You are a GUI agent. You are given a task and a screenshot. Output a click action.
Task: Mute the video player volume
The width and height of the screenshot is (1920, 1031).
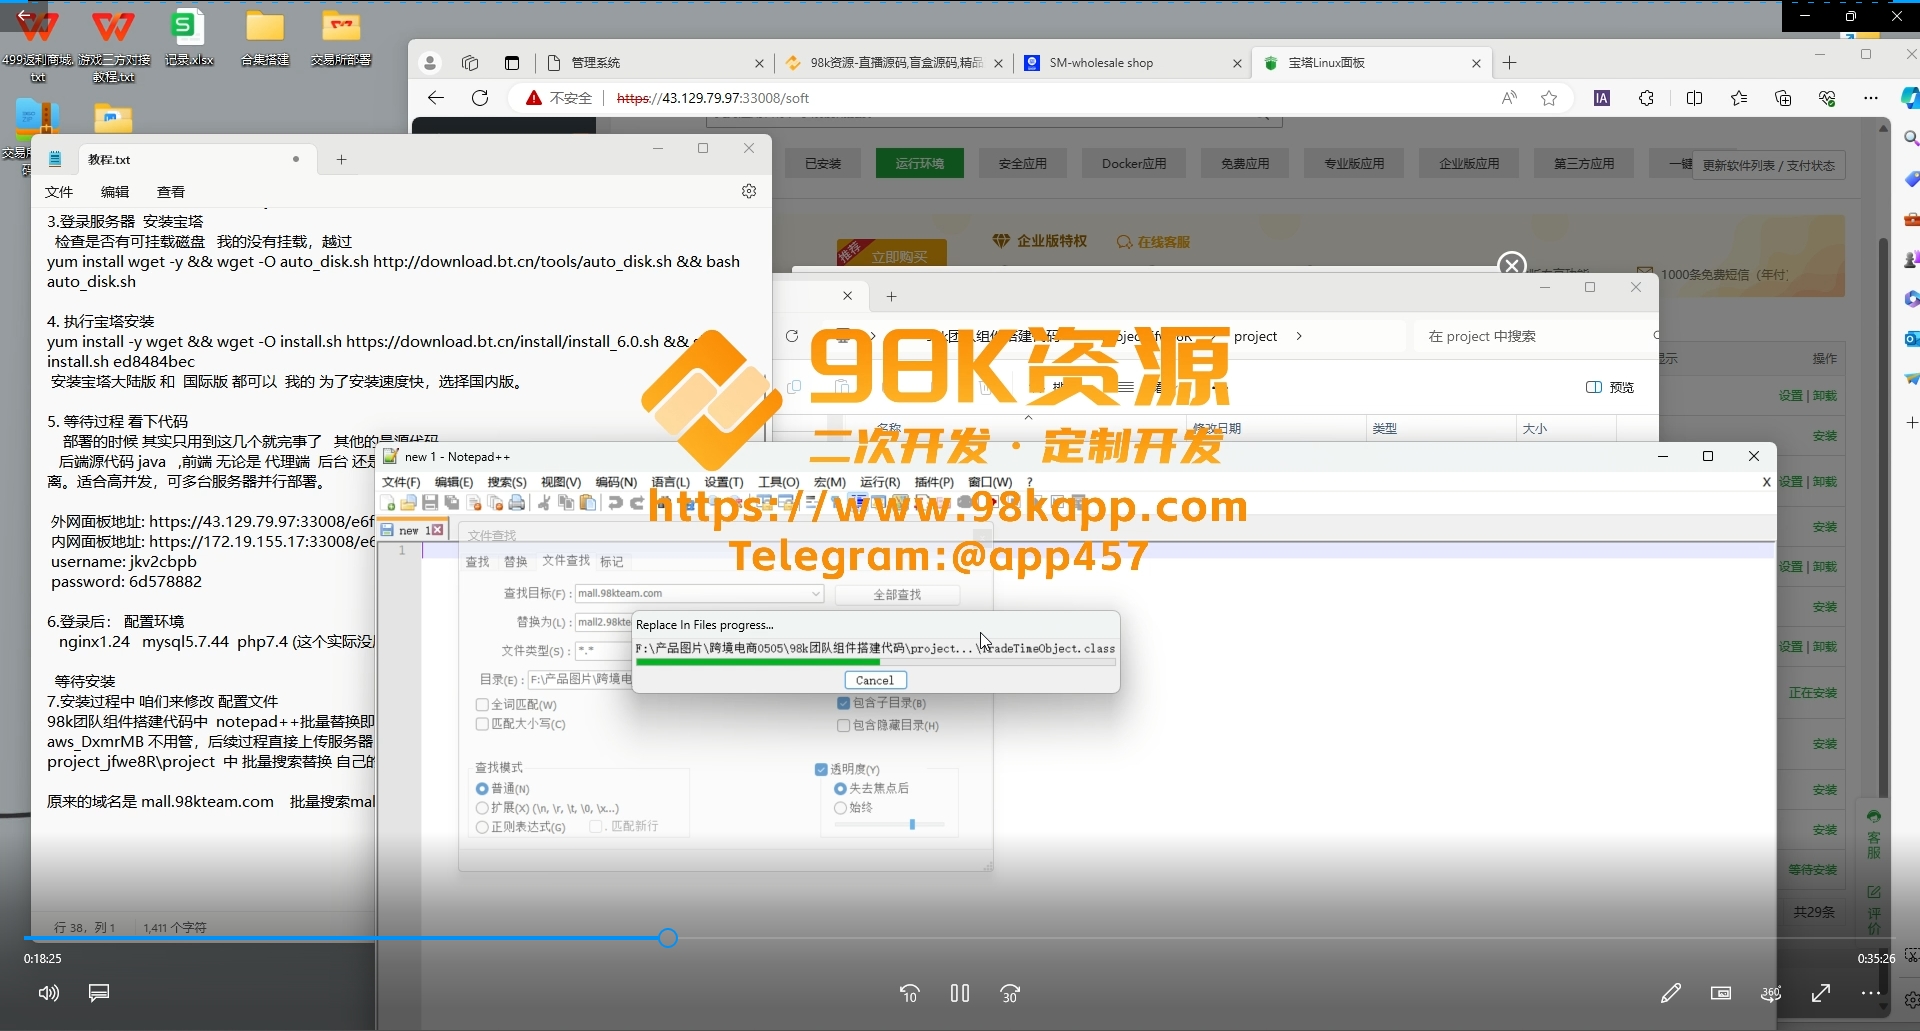pos(48,993)
